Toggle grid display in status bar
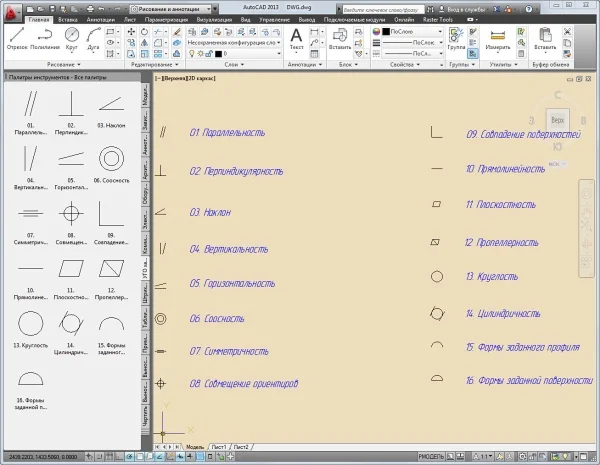The image size is (600, 465). [x=109, y=457]
